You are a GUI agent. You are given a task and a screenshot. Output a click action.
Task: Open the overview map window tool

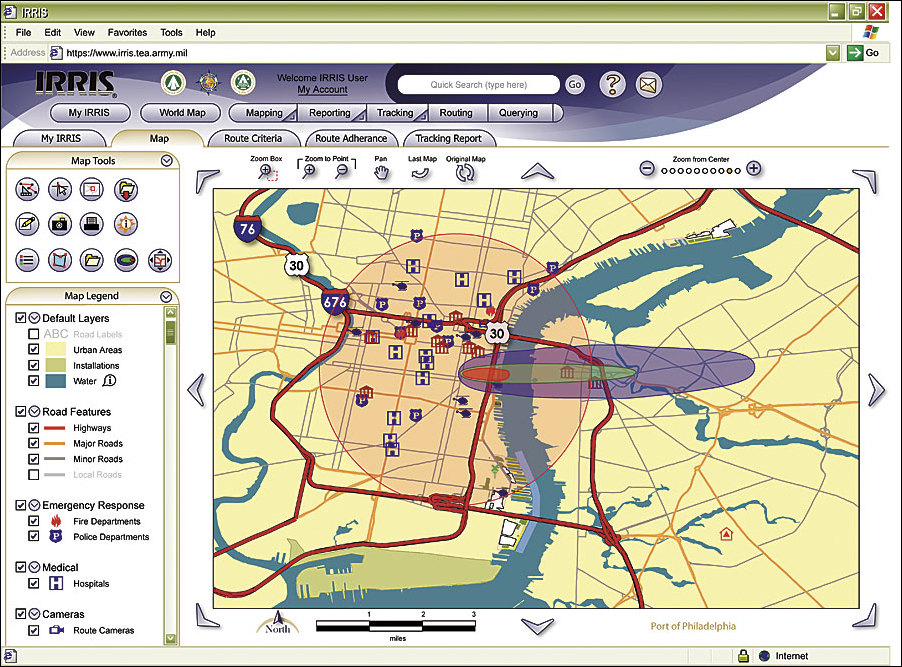coord(92,189)
